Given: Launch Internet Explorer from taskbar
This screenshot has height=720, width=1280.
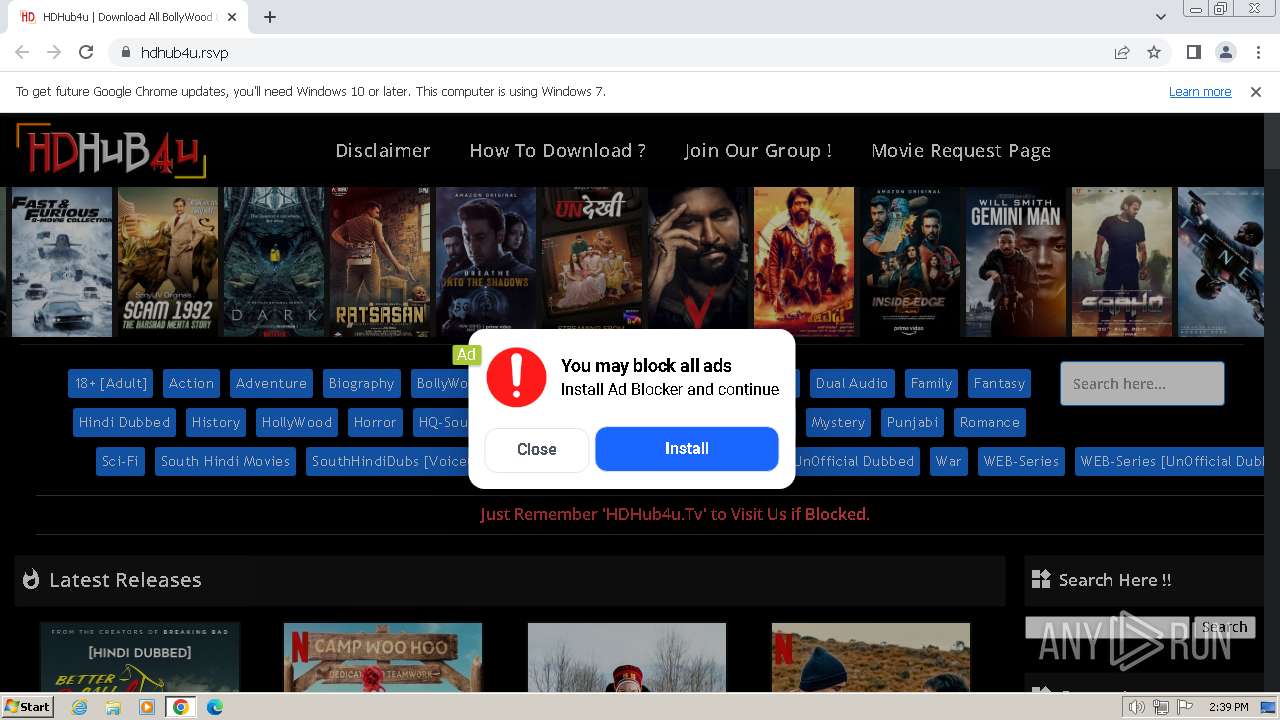Looking at the screenshot, I should click(79, 707).
